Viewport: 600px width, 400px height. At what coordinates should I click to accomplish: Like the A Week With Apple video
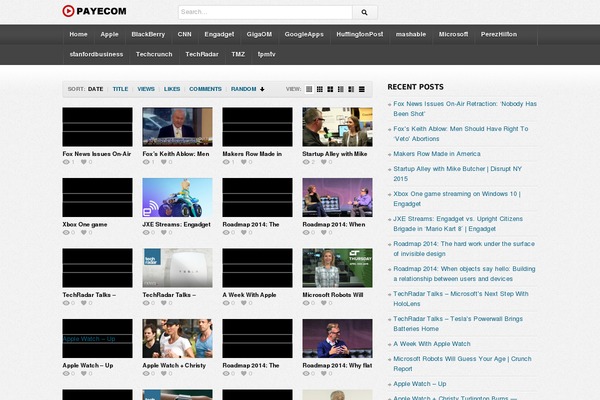click(x=243, y=303)
